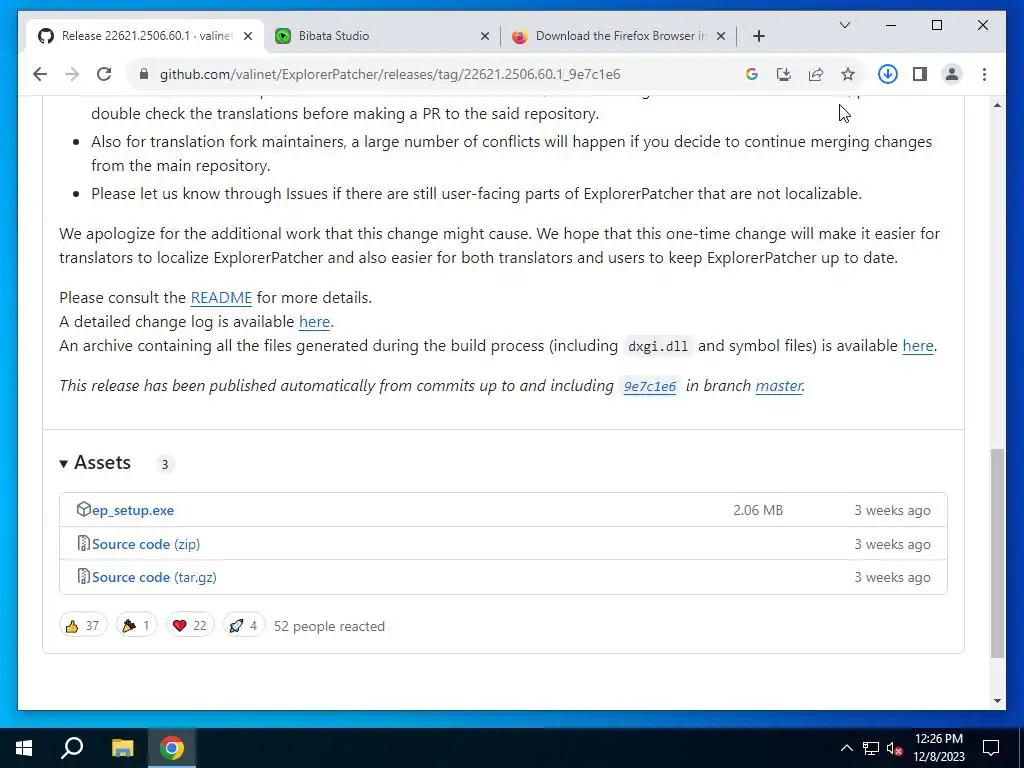
Task: Download ep_setup.exe
Action: coord(133,510)
